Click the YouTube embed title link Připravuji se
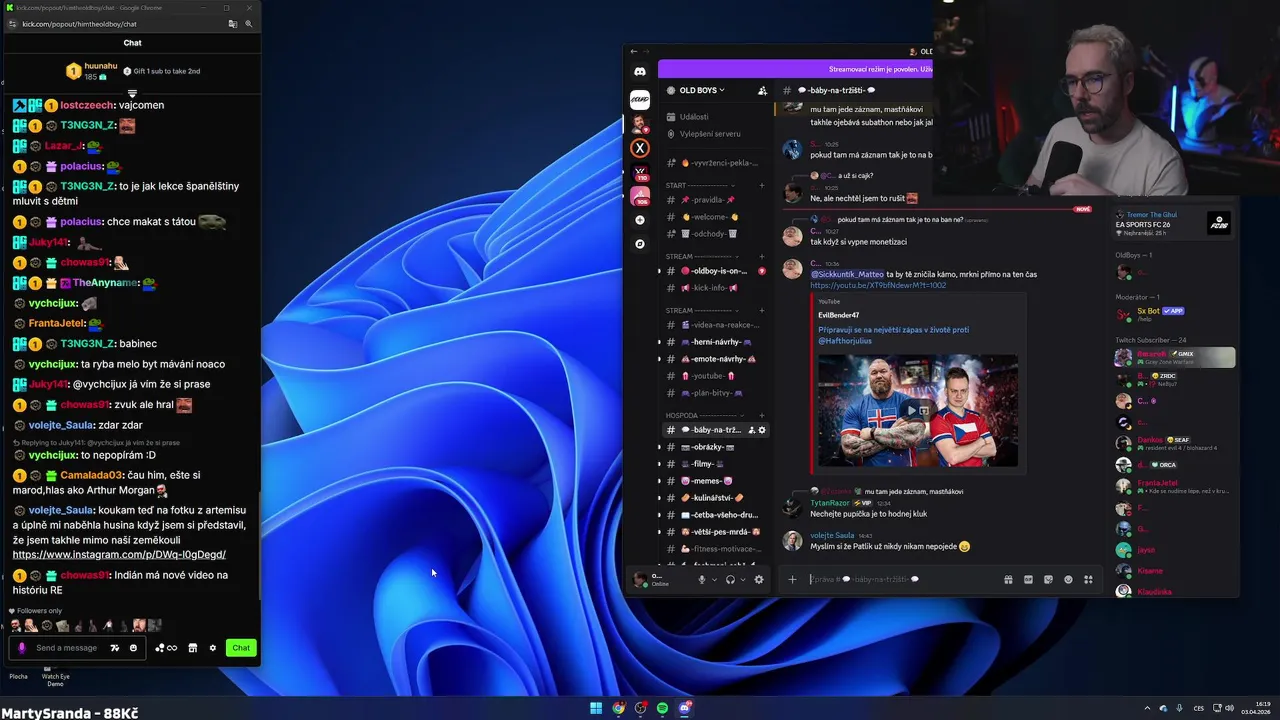Image resolution: width=1280 pixels, height=720 pixels. (x=893, y=335)
